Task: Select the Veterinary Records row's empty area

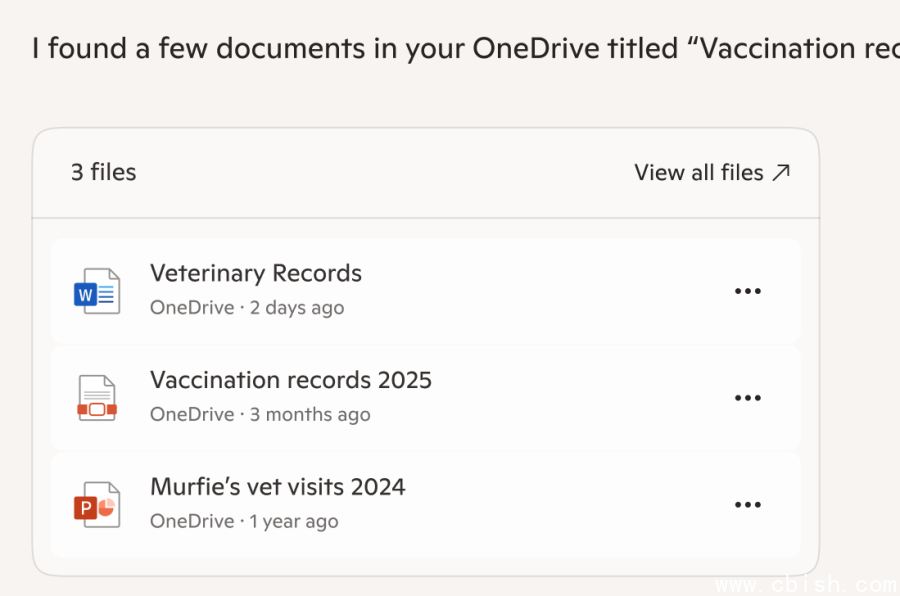Action: 550,291
